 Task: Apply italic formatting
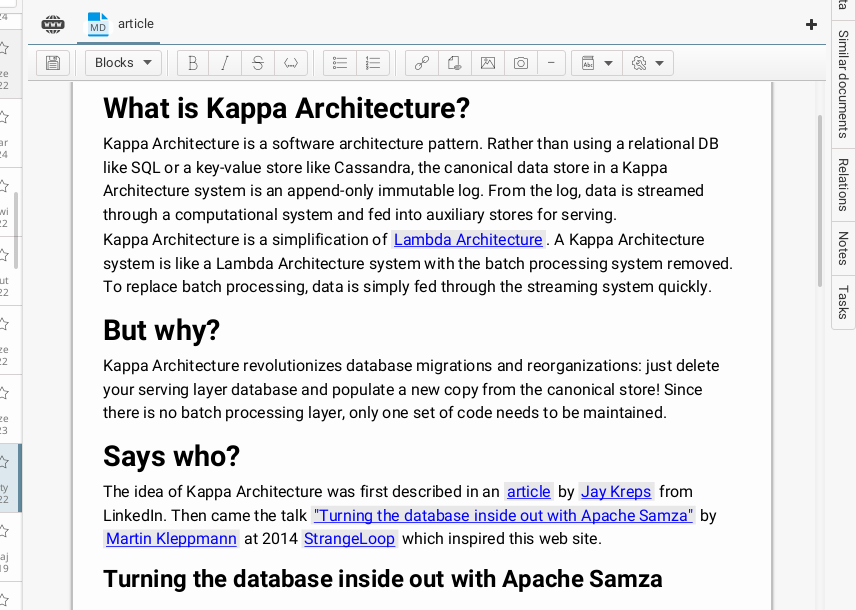tap(225, 63)
